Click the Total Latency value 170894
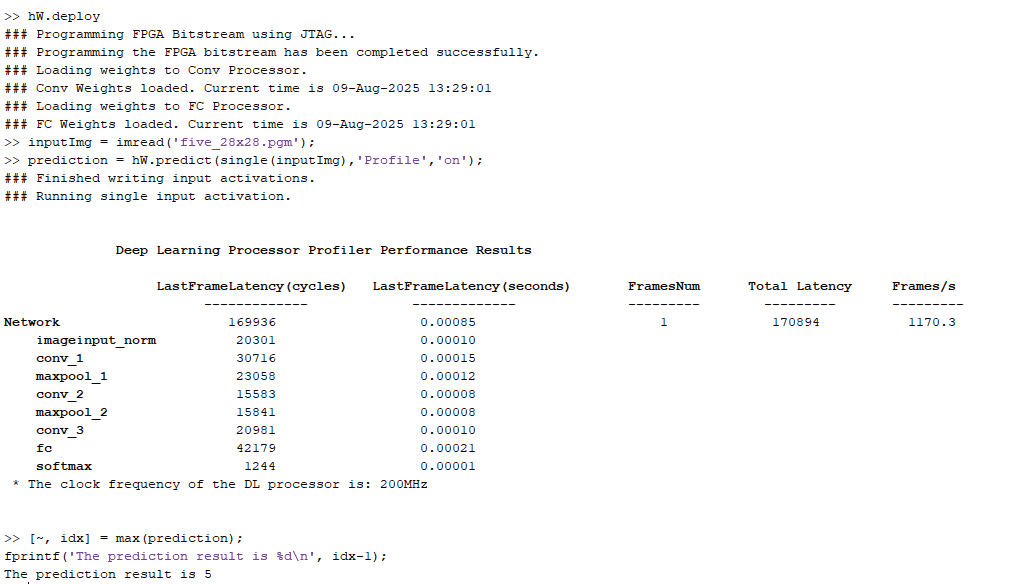 pyautogui.click(x=795, y=322)
